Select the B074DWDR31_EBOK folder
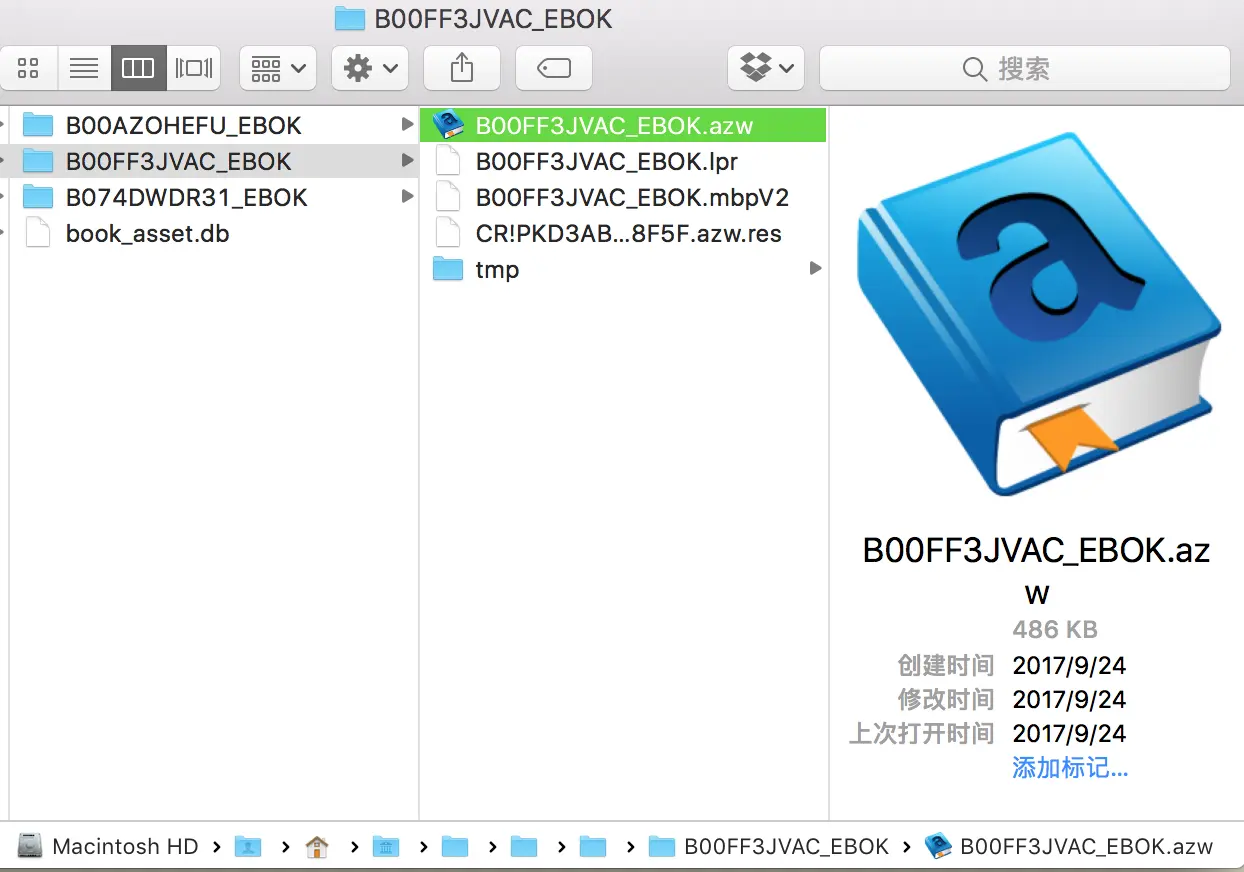The height and width of the screenshot is (872, 1244). (213, 197)
